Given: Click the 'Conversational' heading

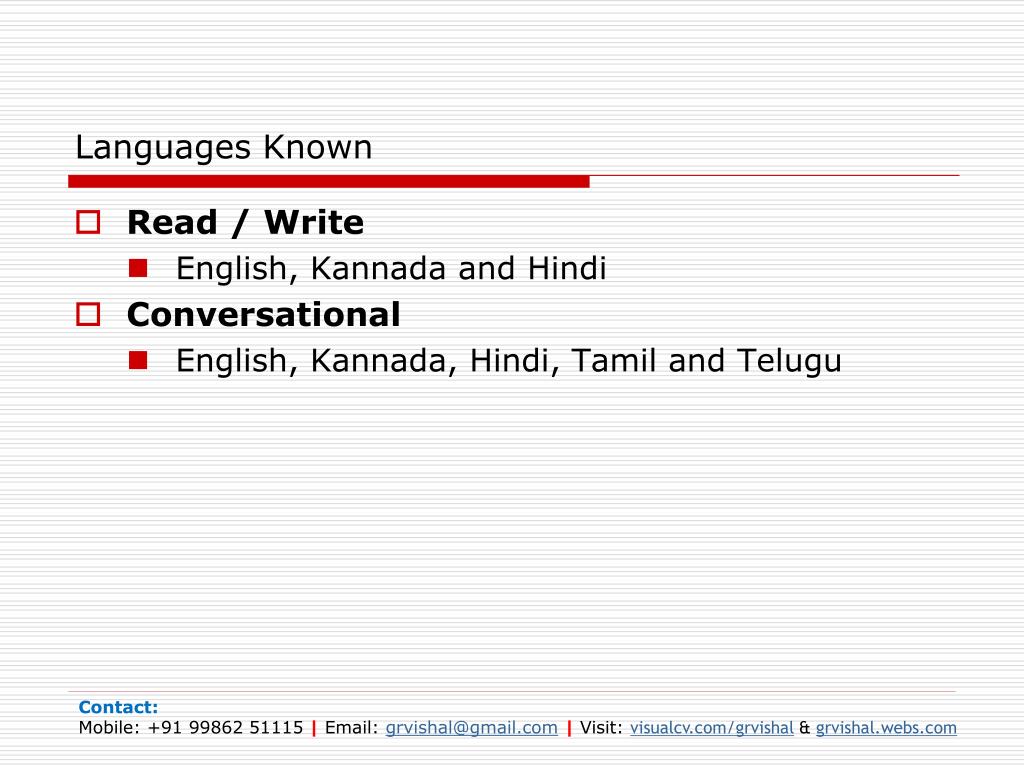Looking at the screenshot, I should coord(263,315).
